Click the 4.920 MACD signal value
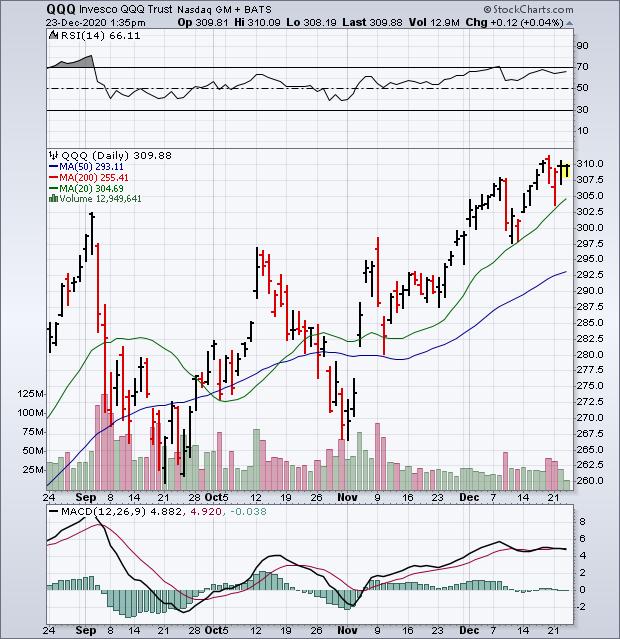Screen dimensions: 620x639 (205, 511)
